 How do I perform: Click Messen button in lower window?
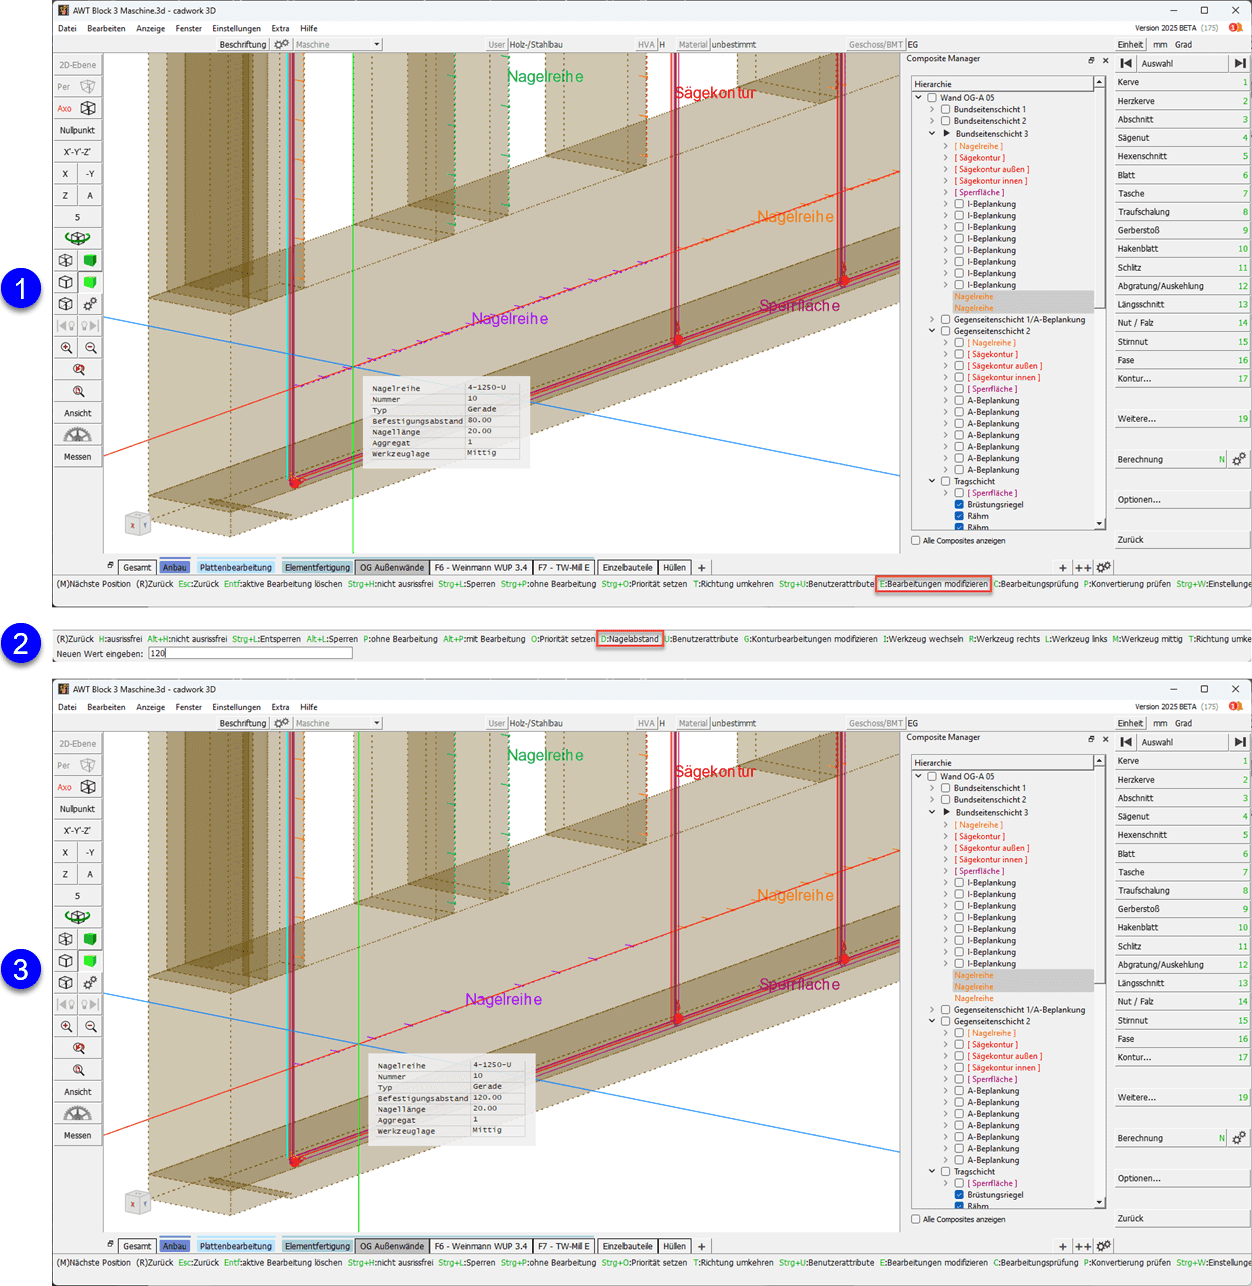coord(77,1135)
